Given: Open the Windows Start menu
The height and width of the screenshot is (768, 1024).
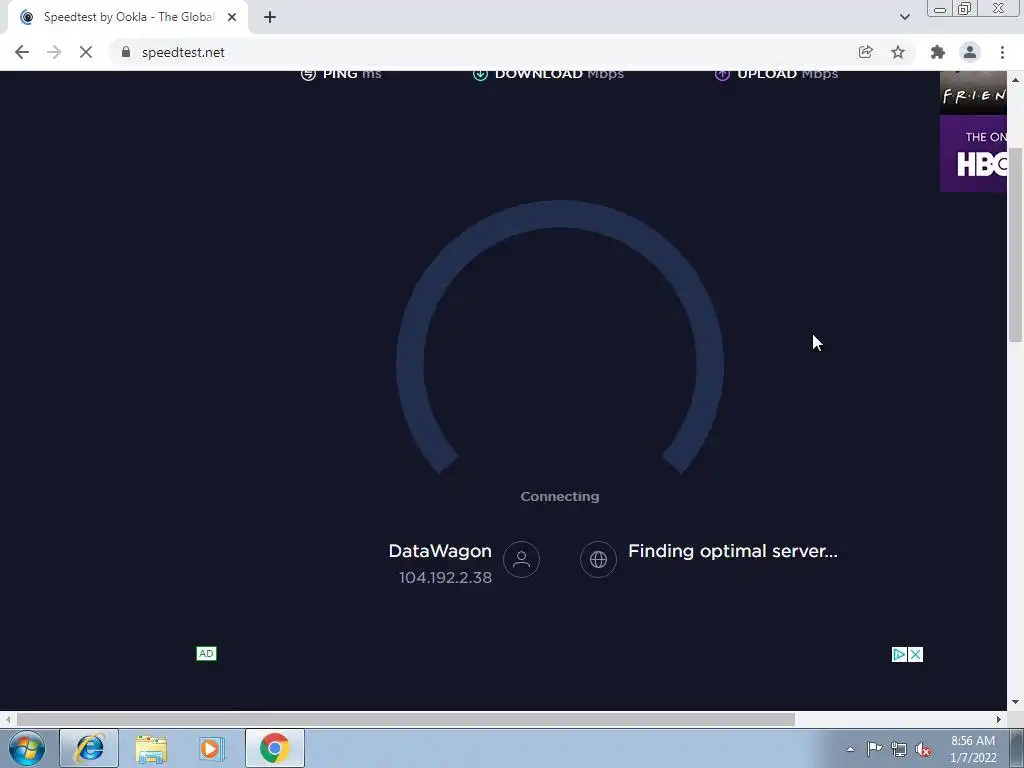Looking at the screenshot, I should point(27,748).
